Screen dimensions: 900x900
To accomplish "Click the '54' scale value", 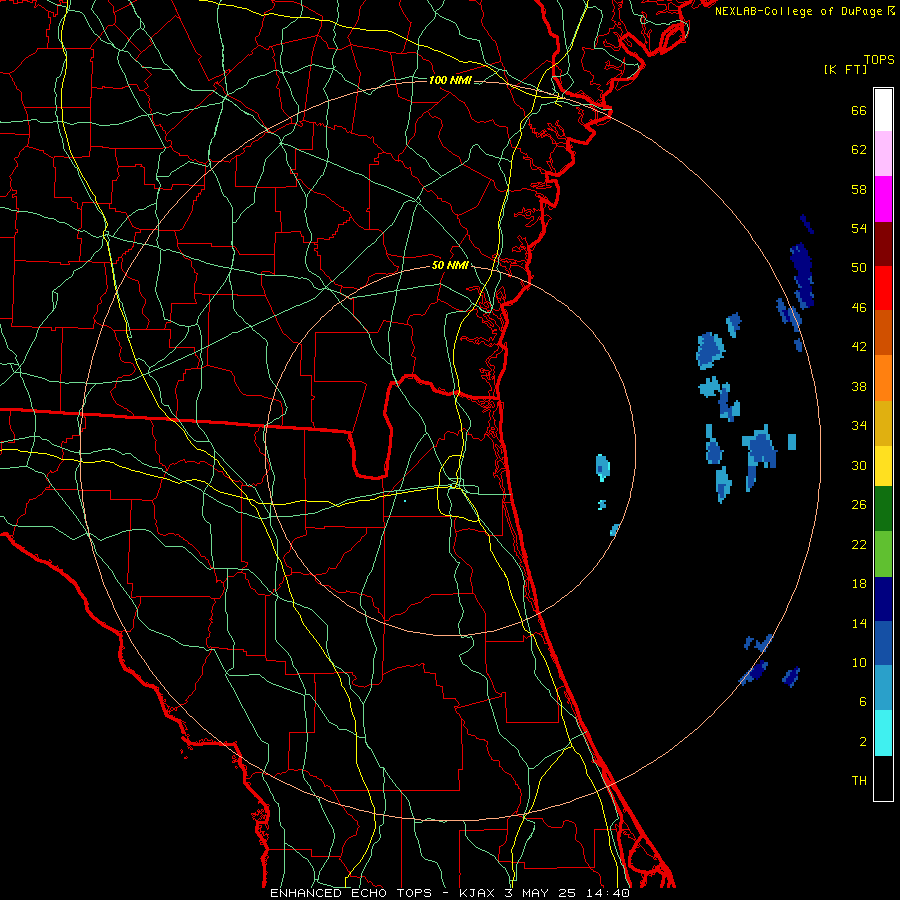I will pos(859,228).
